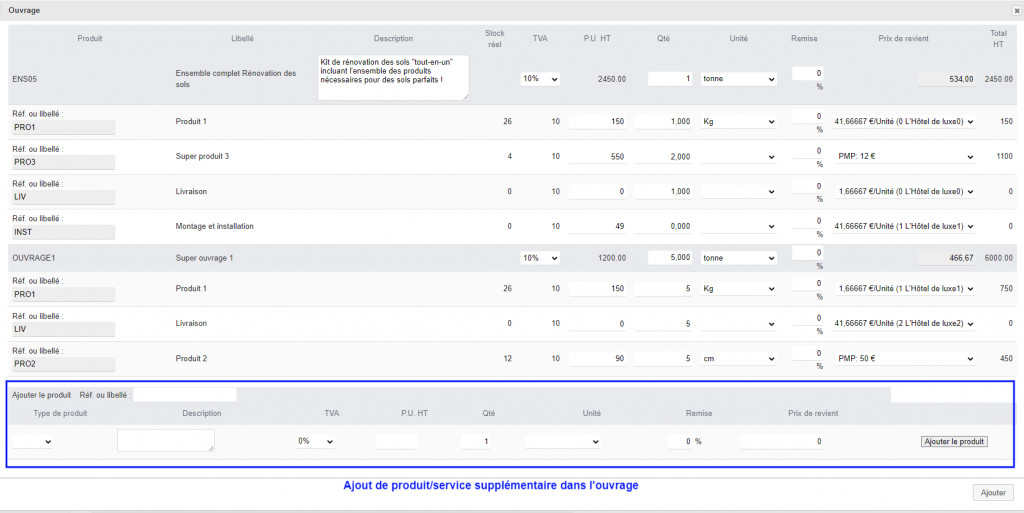The image size is (1024, 513).
Task: Close the Ouvrage dialog window
Action: click(1016, 9)
